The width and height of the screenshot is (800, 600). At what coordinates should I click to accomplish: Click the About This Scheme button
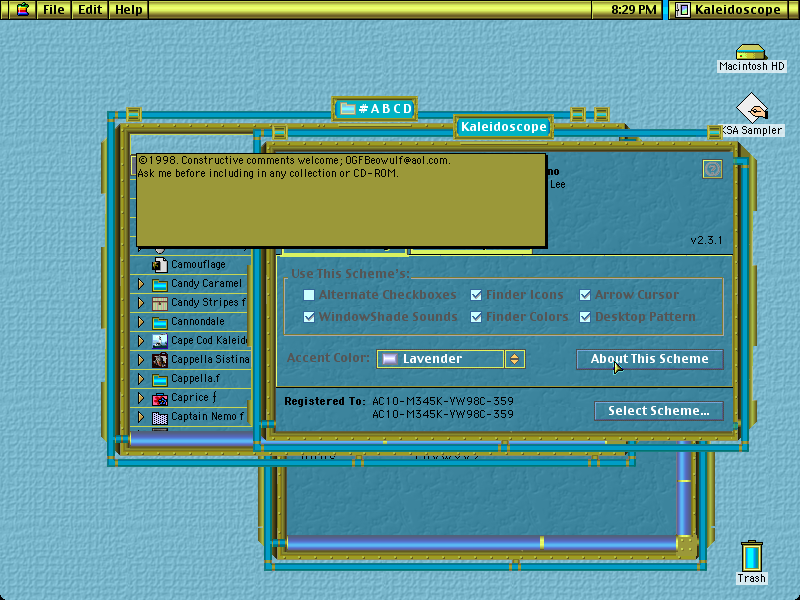pyautogui.click(x=649, y=359)
